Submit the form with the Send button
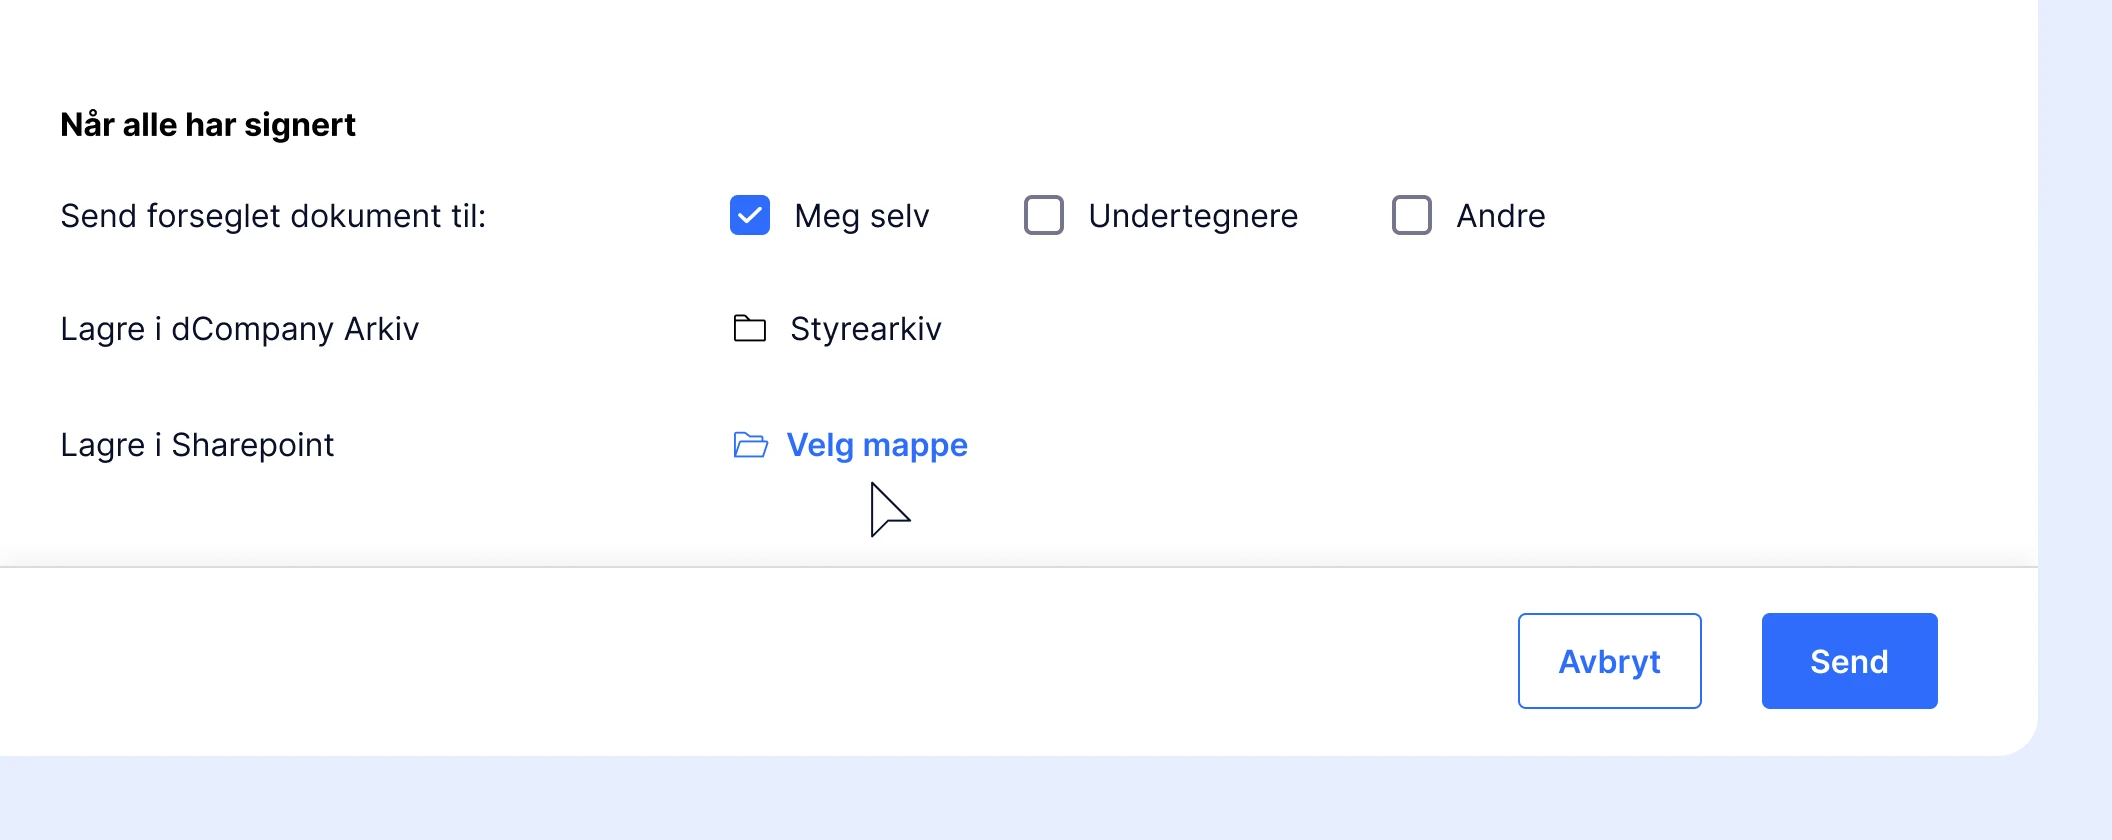 point(1850,661)
